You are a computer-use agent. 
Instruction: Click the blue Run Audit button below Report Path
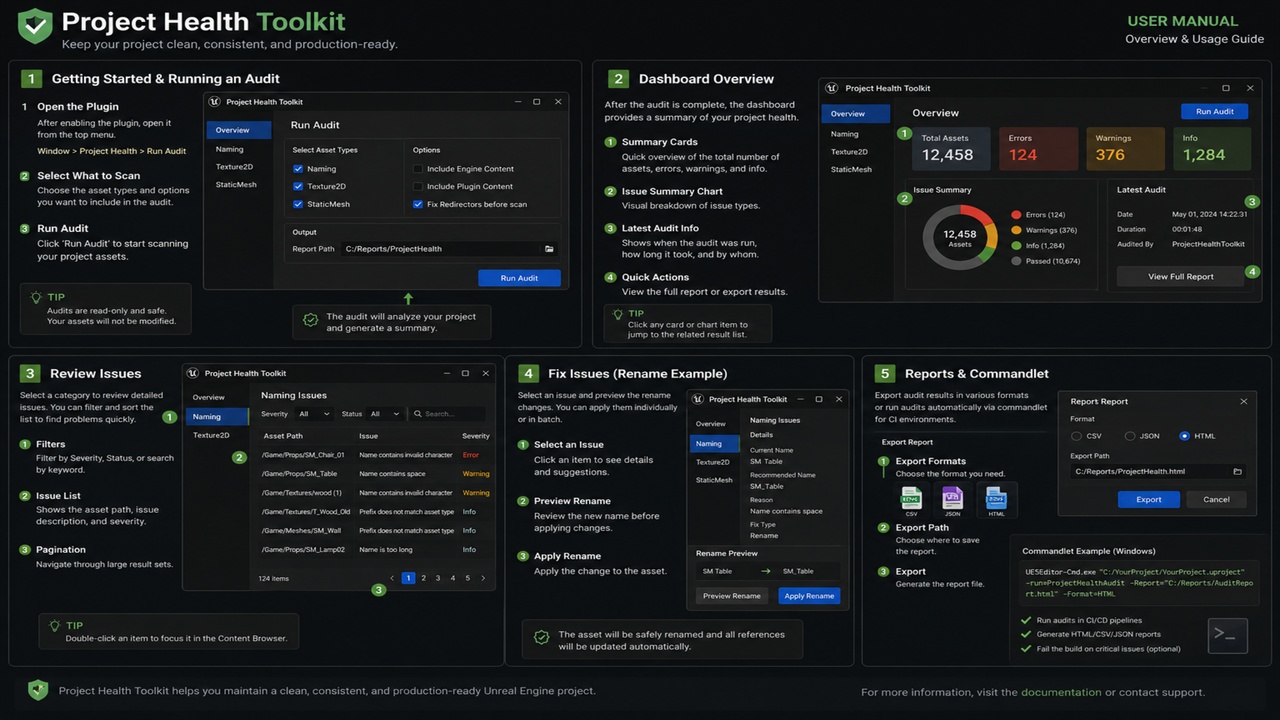click(x=519, y=278)
